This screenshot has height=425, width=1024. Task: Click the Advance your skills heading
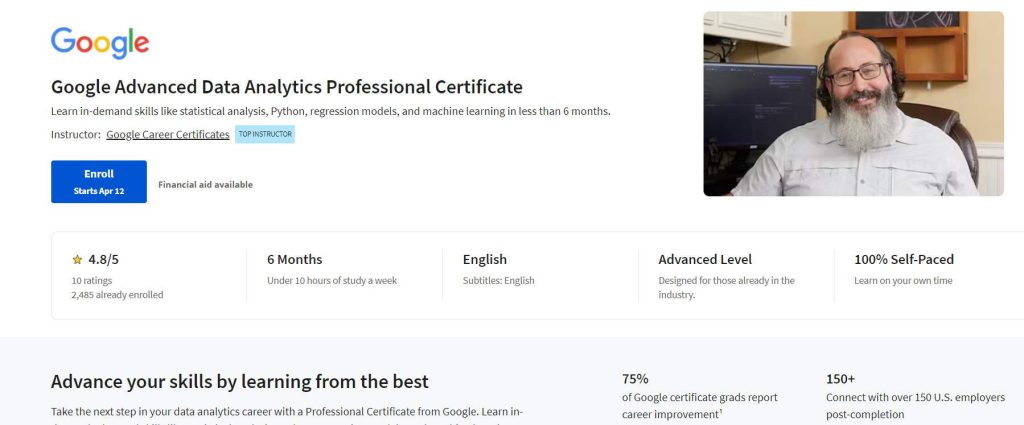(x=239, y=381)
